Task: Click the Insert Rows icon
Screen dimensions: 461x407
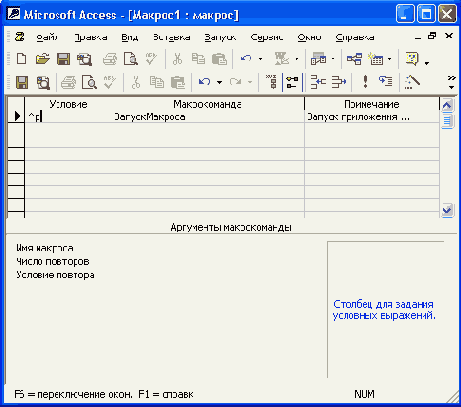Action: (318, 82)
